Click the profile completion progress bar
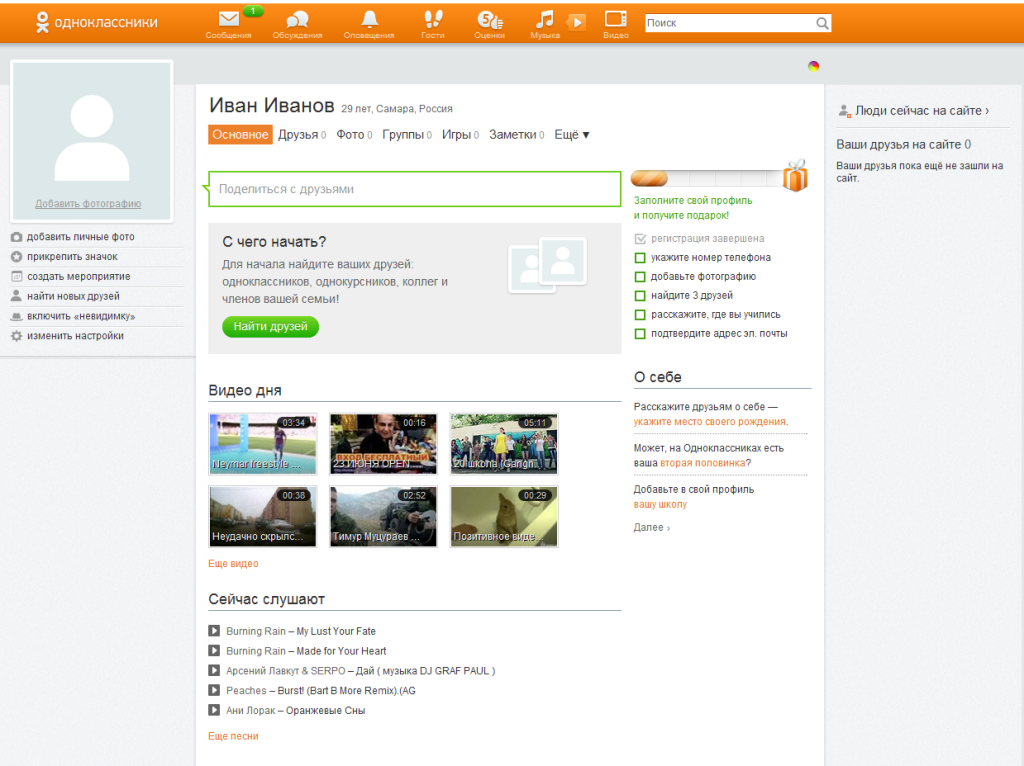 (x=706, y=179)
